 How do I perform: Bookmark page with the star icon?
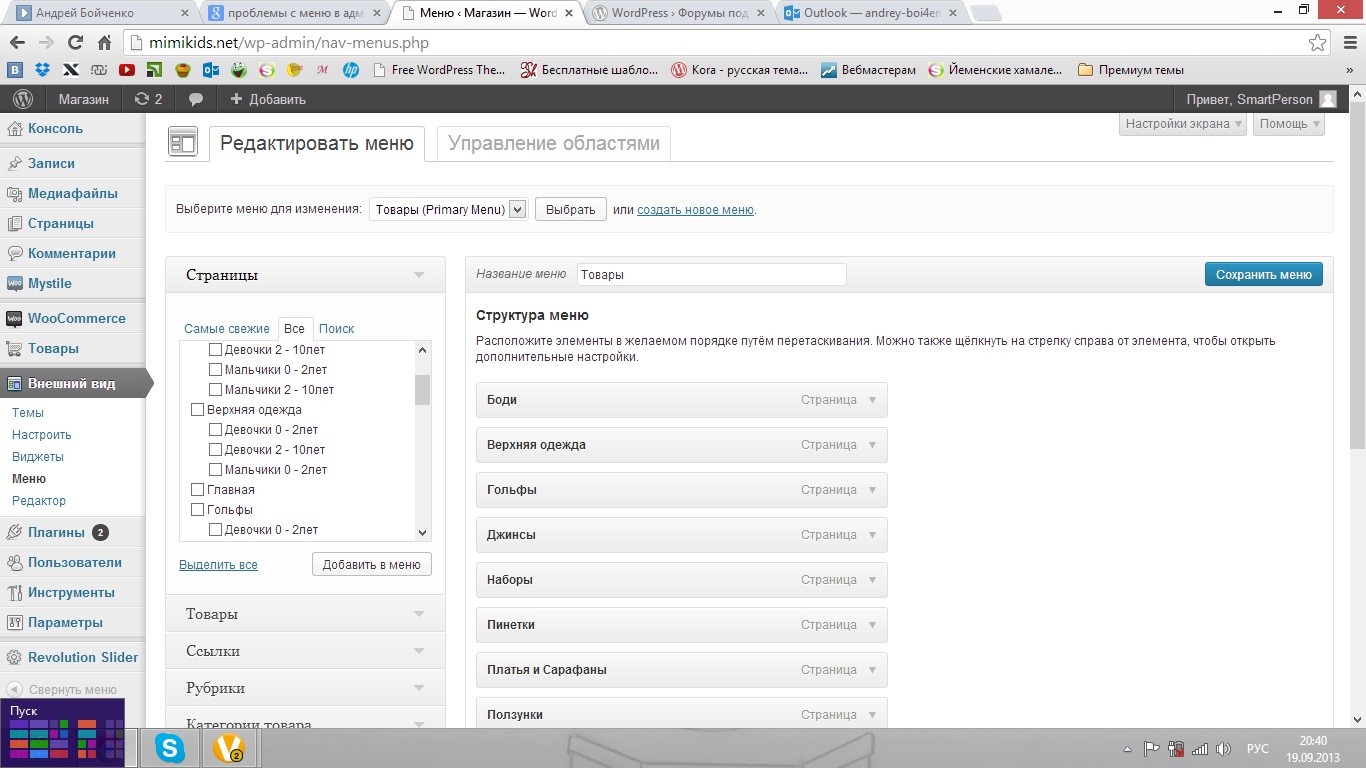click(1318, 43)
